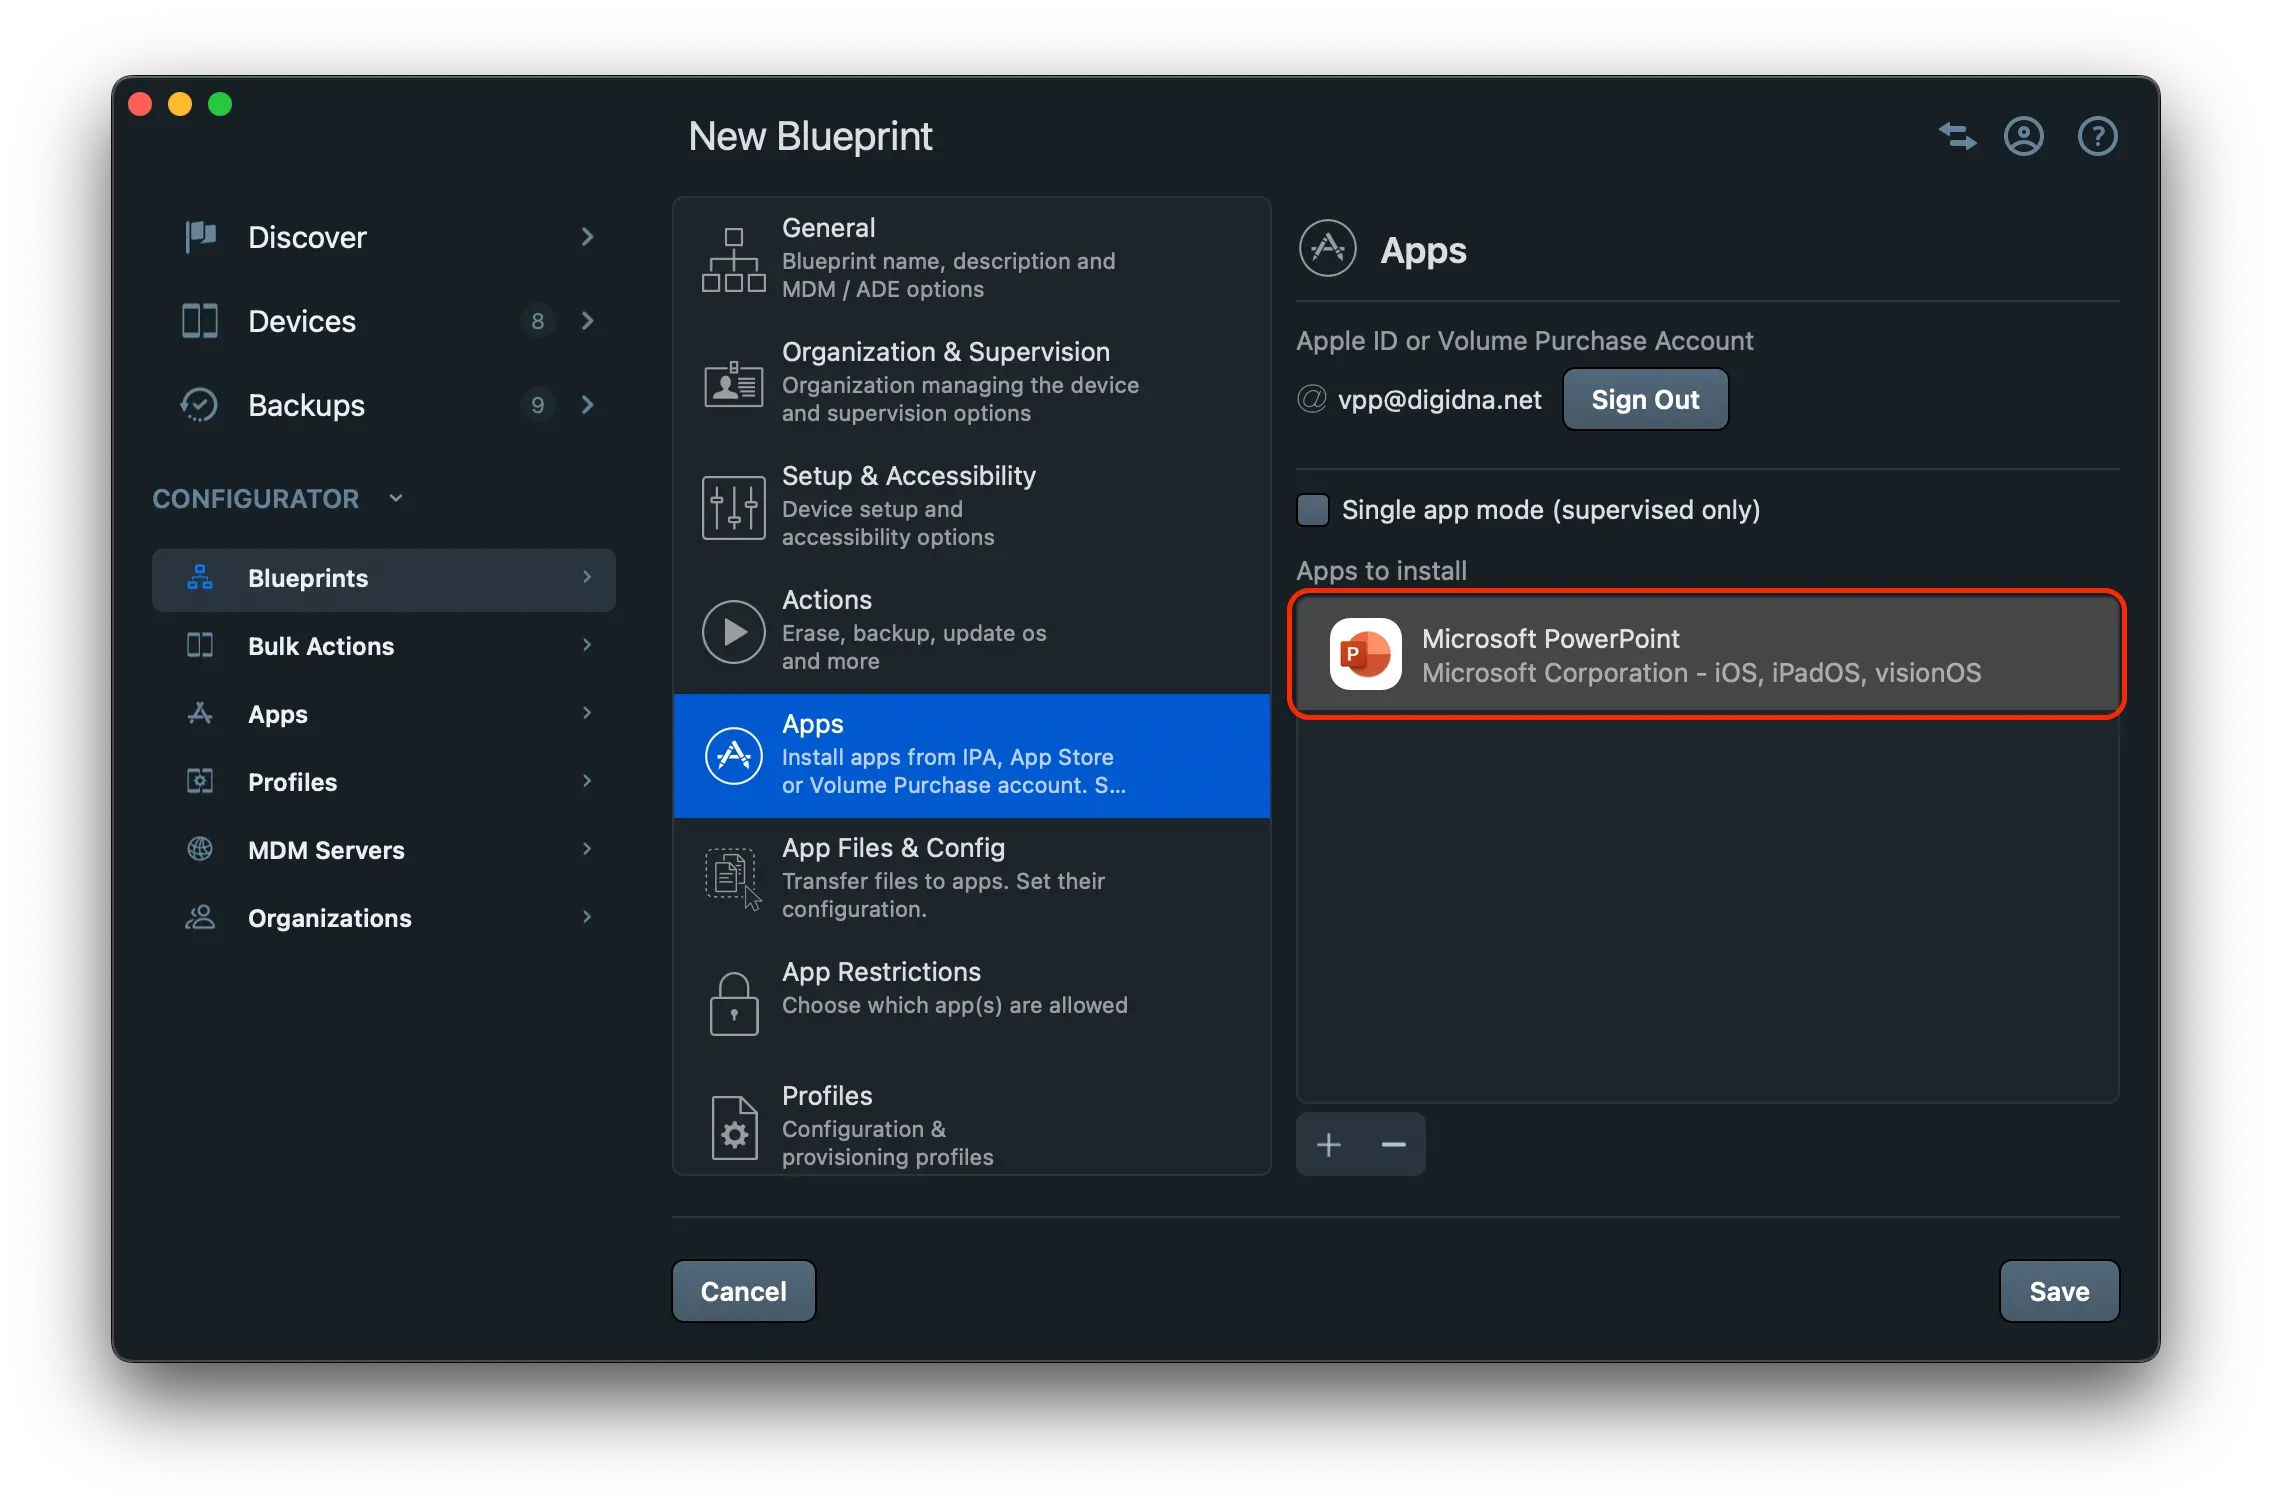2272x1510 pixels.
Task: Click the help question mark icon
Action: (x=2097, y=136)
